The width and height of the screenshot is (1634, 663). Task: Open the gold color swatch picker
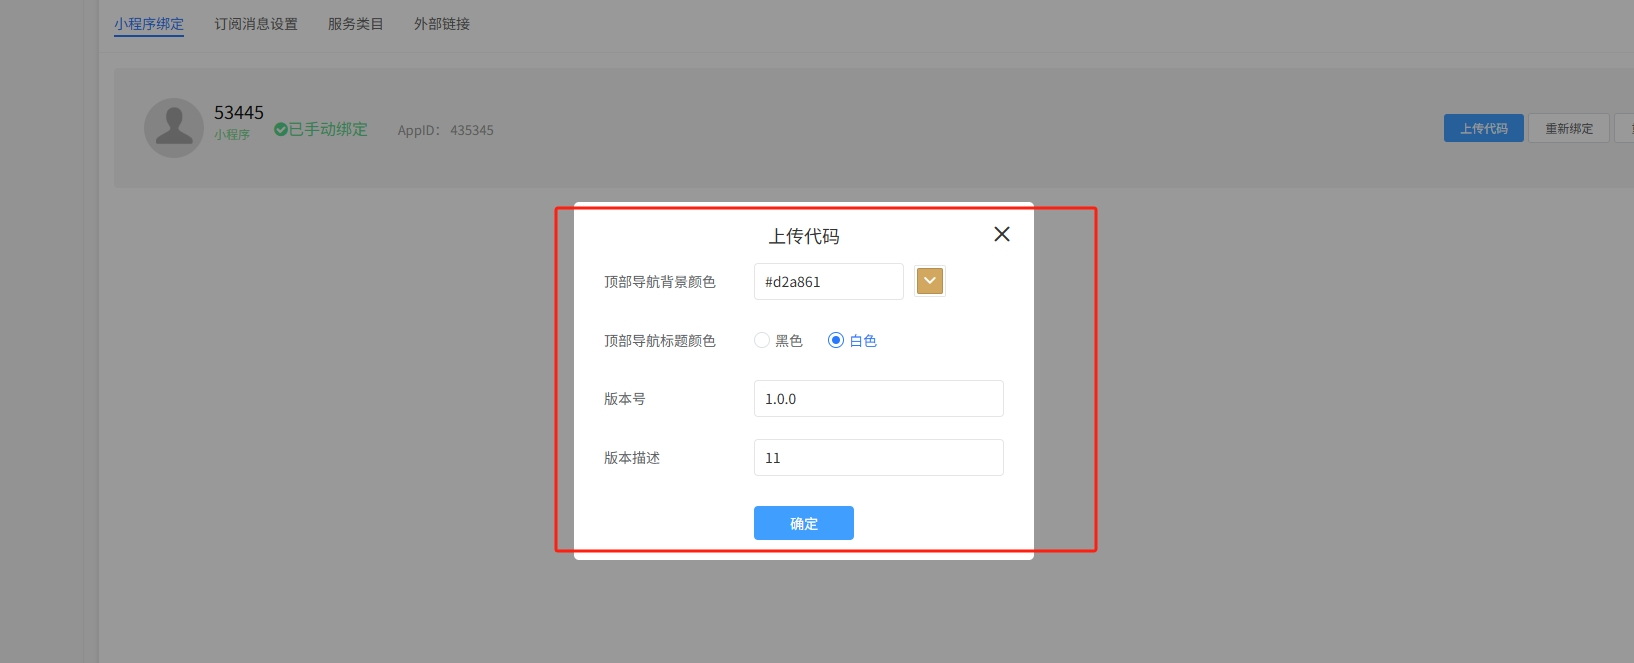929,282
